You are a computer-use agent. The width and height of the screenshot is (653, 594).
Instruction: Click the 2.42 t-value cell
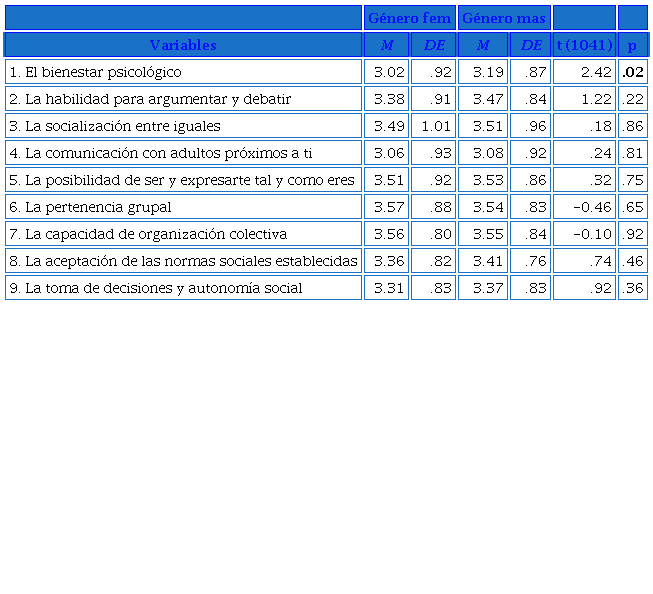[x=584, y=72]
